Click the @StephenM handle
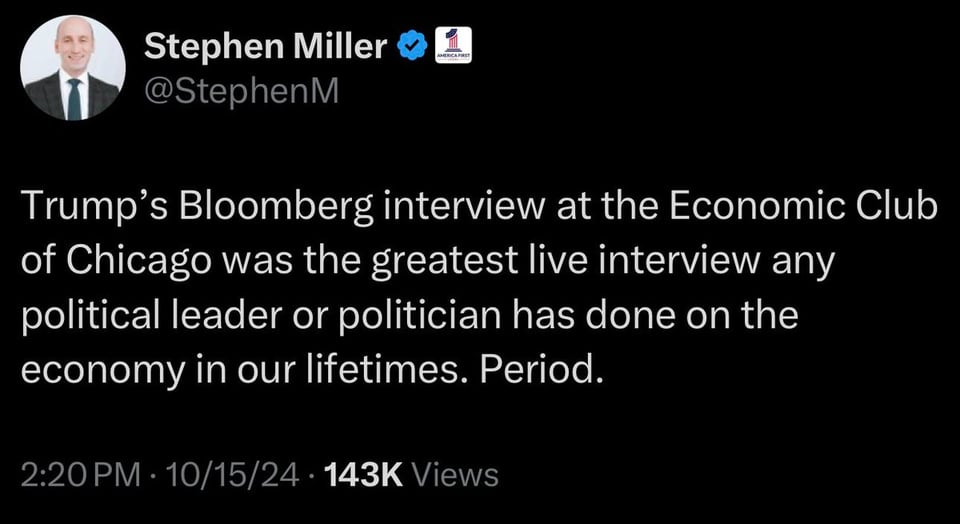This screenshot has height=524, width=960. [x=242, y=92]
